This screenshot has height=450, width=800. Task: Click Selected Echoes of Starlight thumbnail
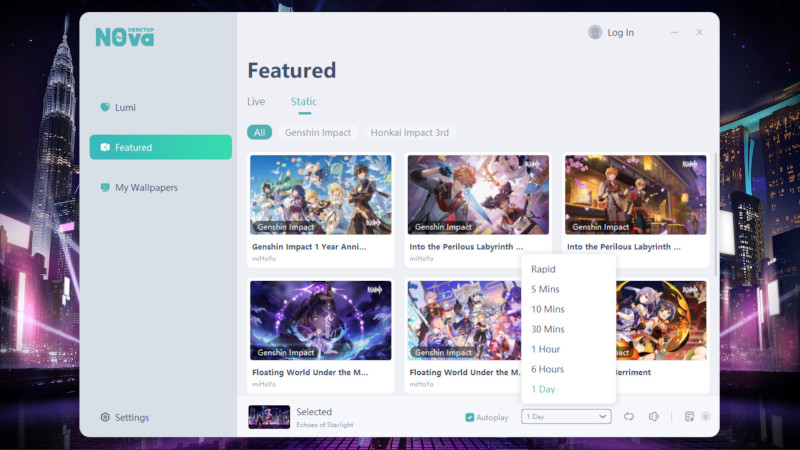[269, 417]
